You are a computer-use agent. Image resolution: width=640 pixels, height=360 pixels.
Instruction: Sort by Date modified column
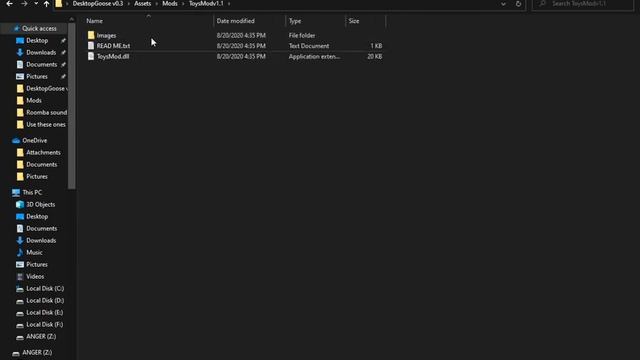point(236,21)
